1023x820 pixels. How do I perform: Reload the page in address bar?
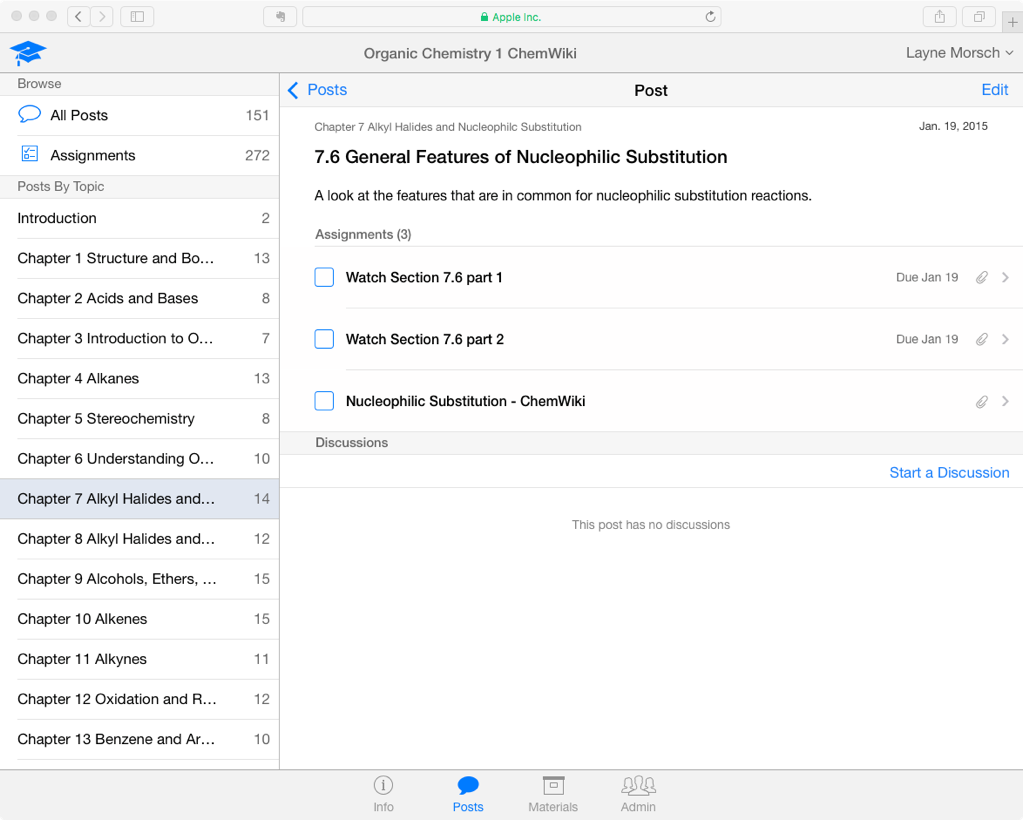tap(710, 17)
